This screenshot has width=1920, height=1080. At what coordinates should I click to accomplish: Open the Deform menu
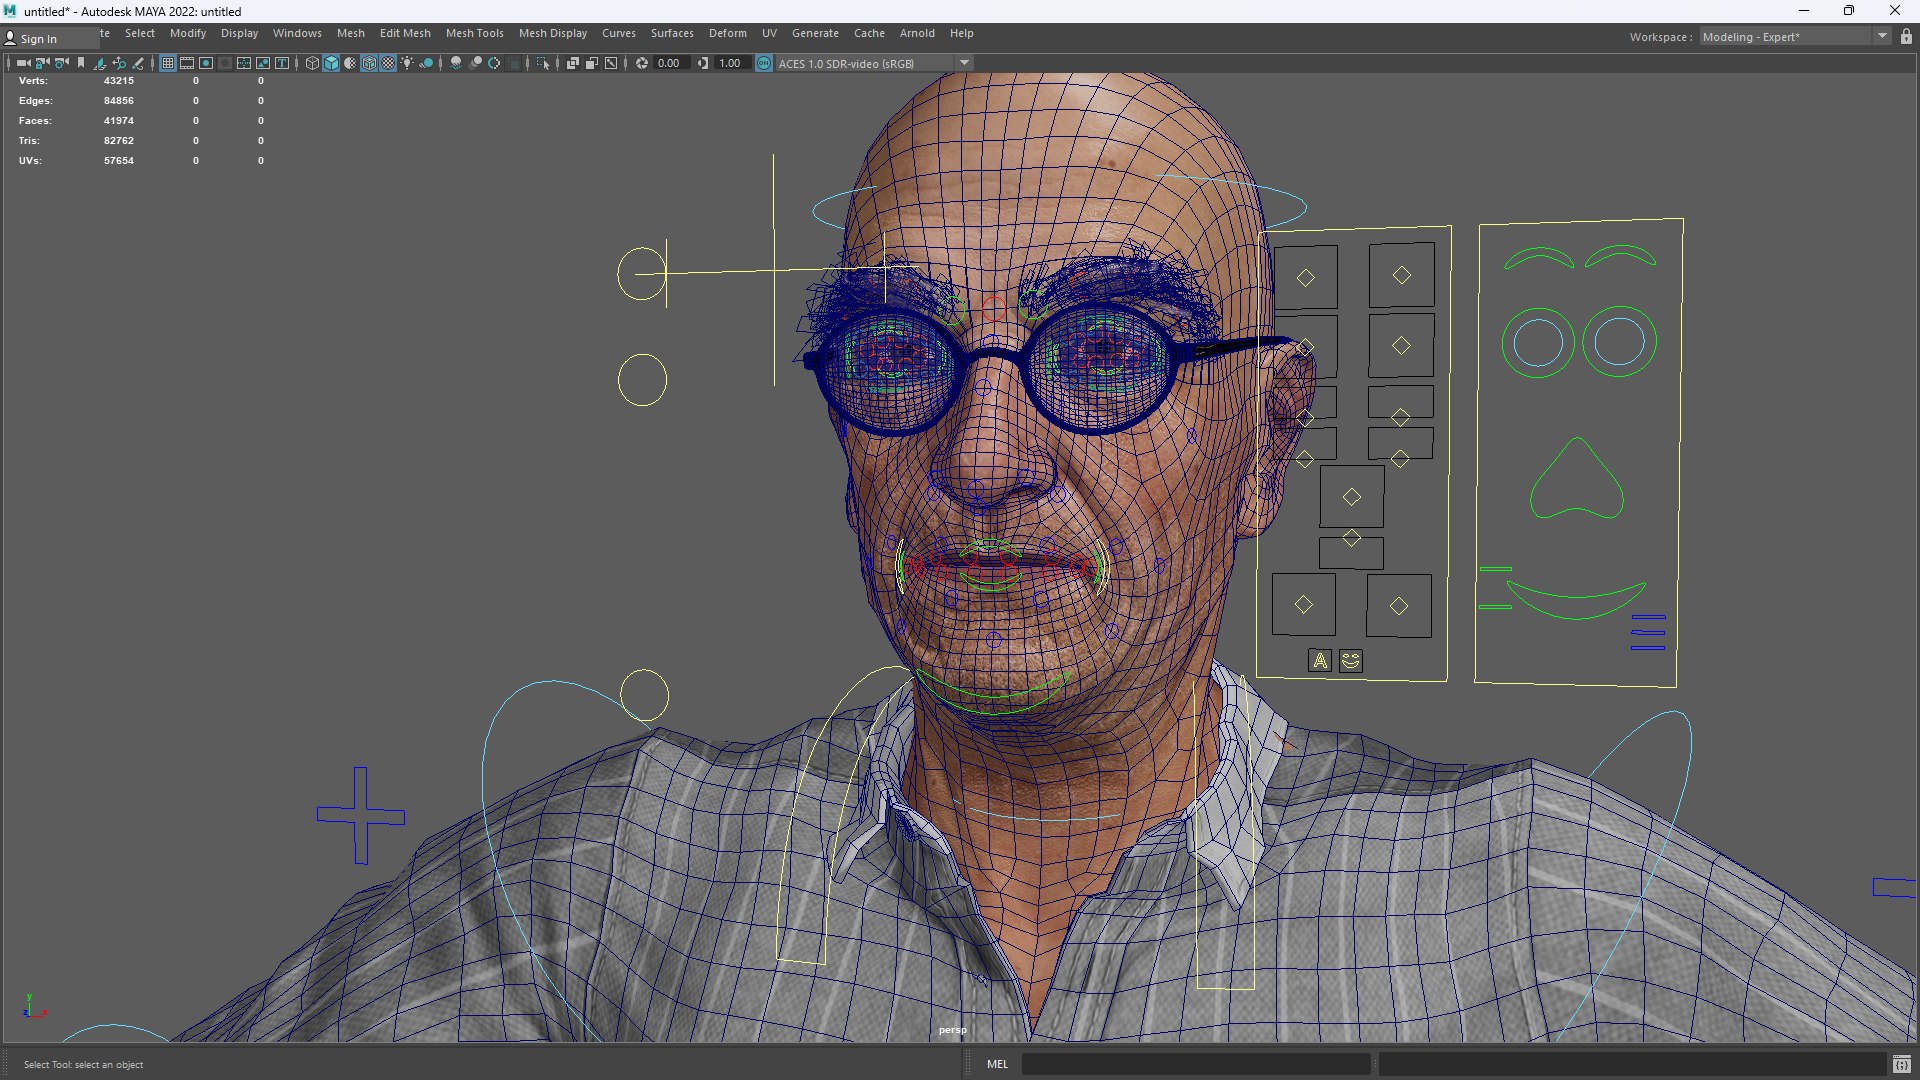(727, 33)
